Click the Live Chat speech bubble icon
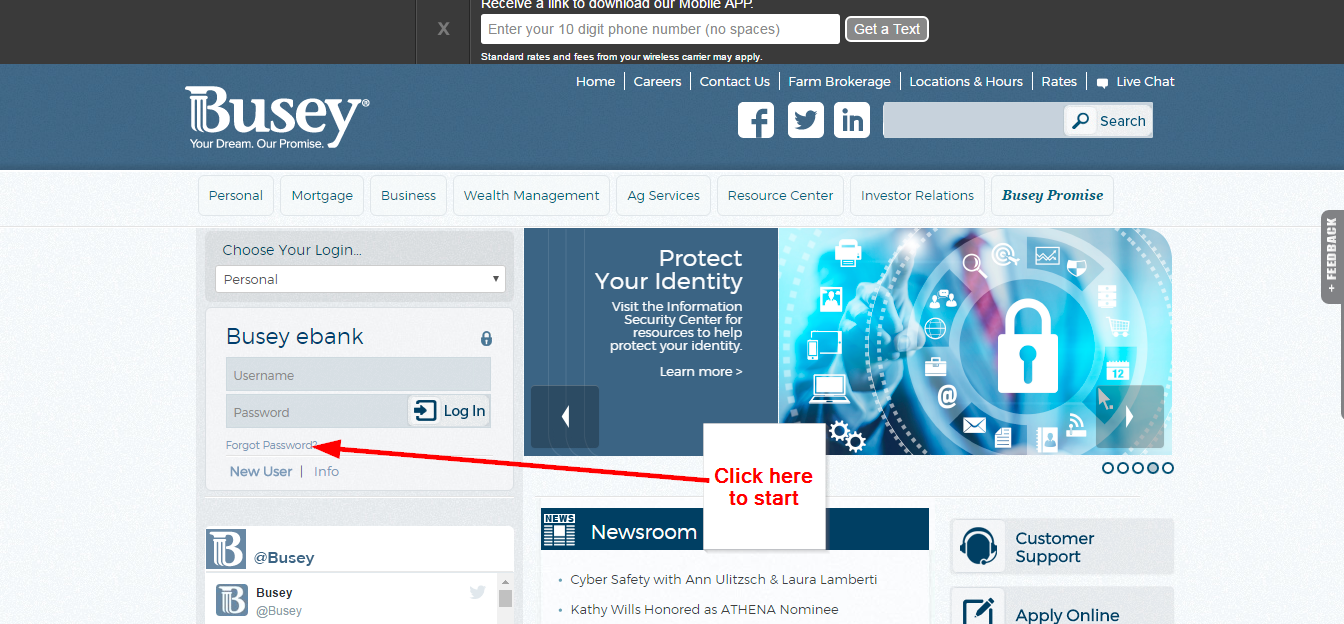This screenshot has height=624, width=1344. [x=1102, y=83]
